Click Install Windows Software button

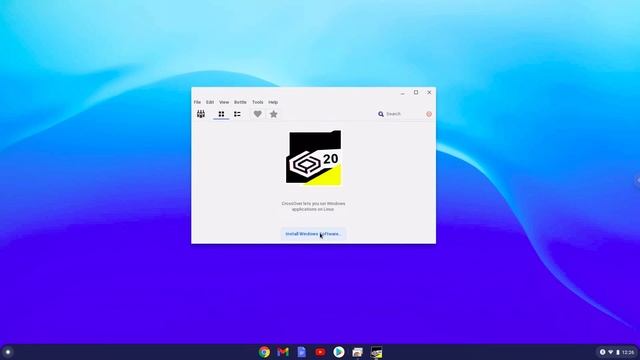click(x=313, y=234)
